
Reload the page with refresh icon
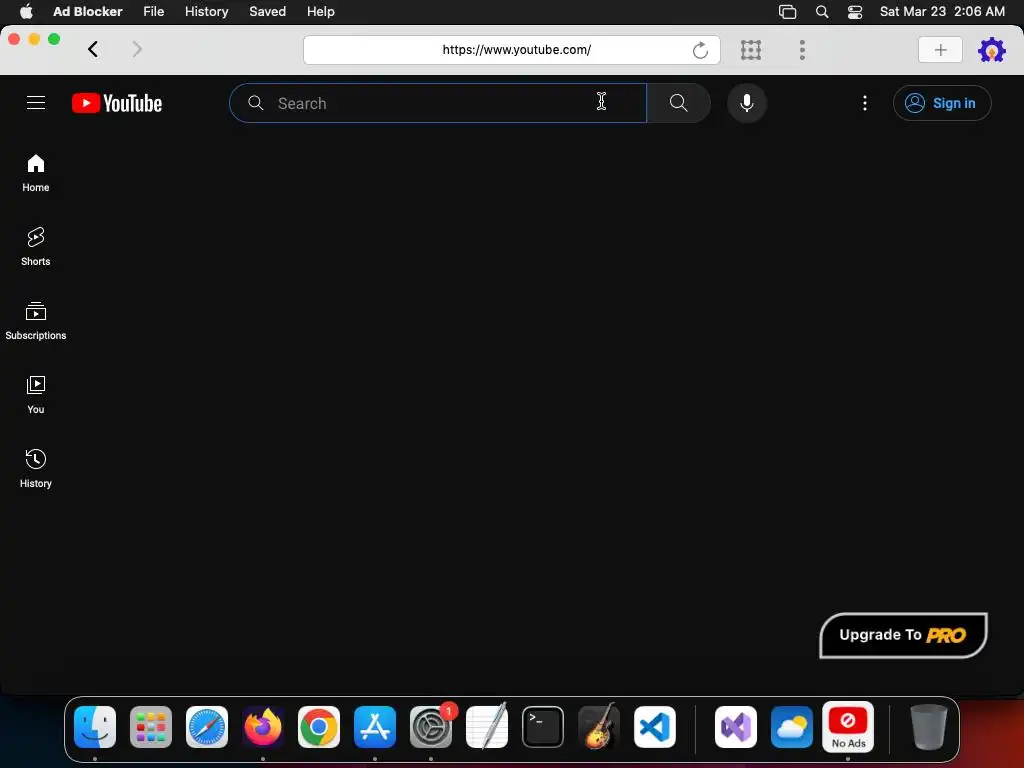coord(700,50)
